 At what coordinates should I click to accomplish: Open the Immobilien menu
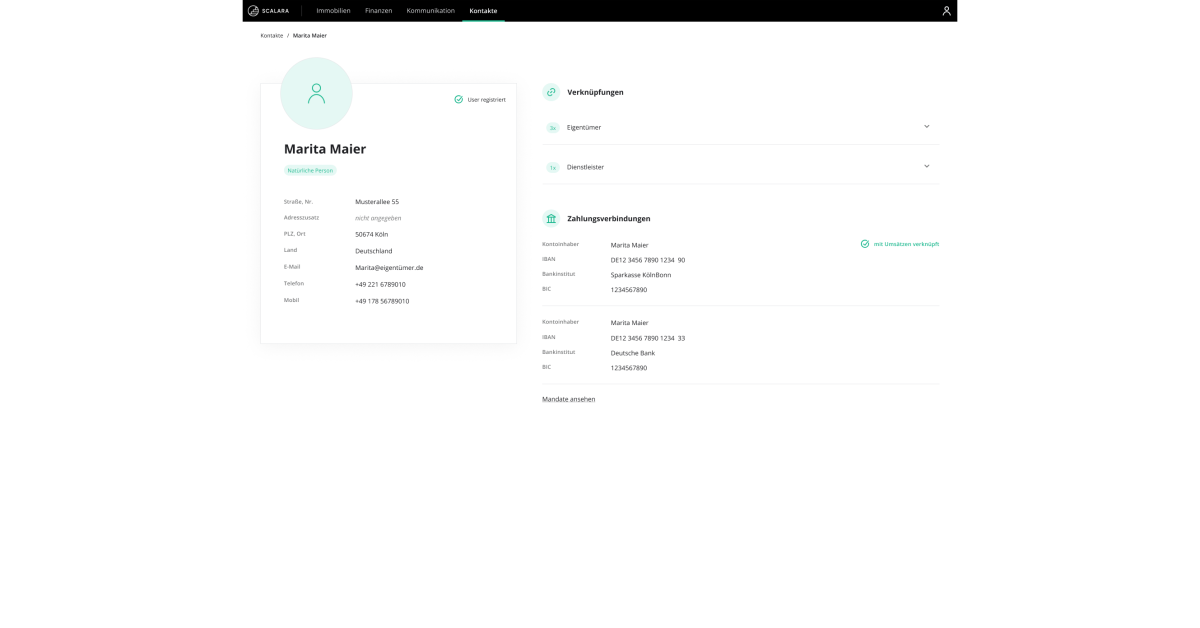pyautogui.click(x=333, y=11)
